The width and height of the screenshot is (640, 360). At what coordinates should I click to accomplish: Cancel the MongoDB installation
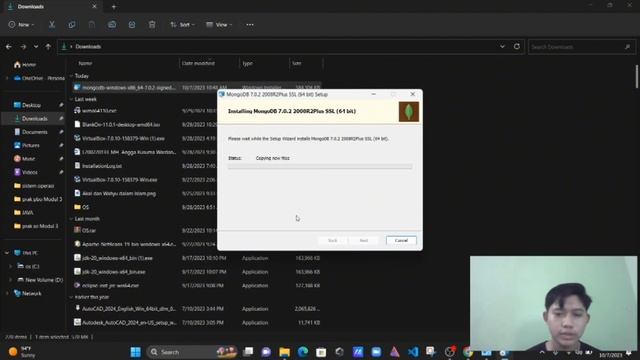(x=401, y=240)
